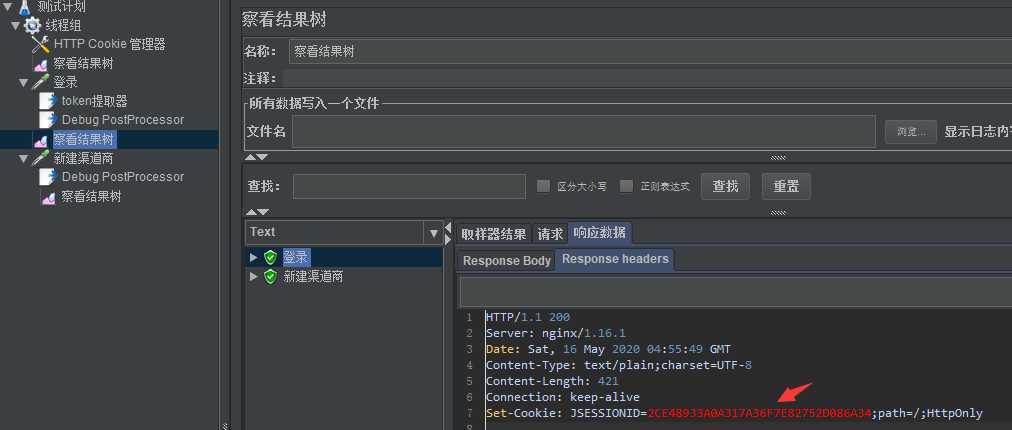Image resolution: width=1012 pixels, height=430 pixels.
Task: Select Debug PostProcessor under 新建渠道商
Action: 123,177
